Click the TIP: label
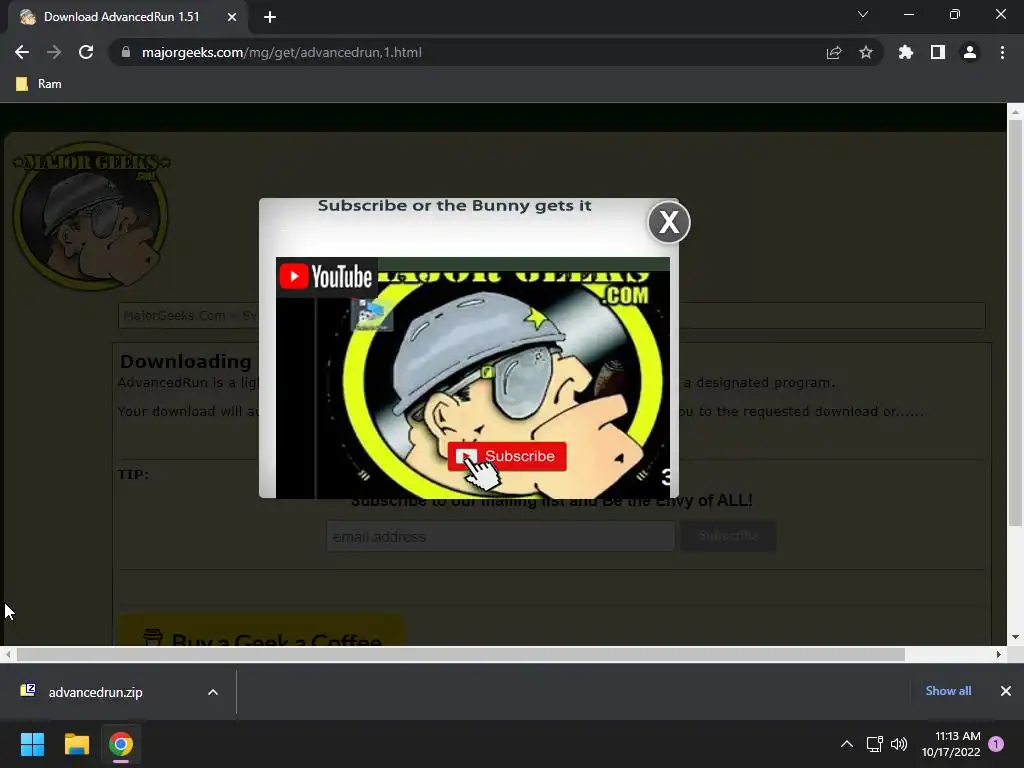The image size is (1024, 768). [133, 474]
